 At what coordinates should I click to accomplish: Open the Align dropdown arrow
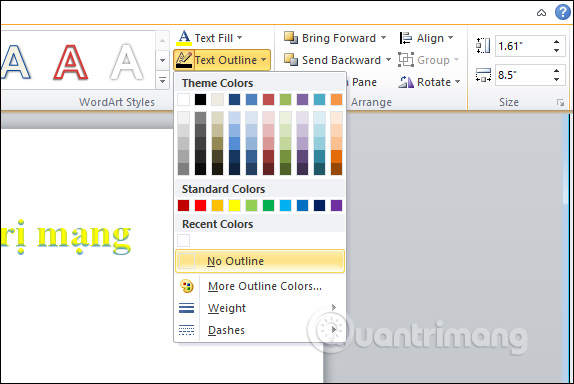[x=451, y=38]
